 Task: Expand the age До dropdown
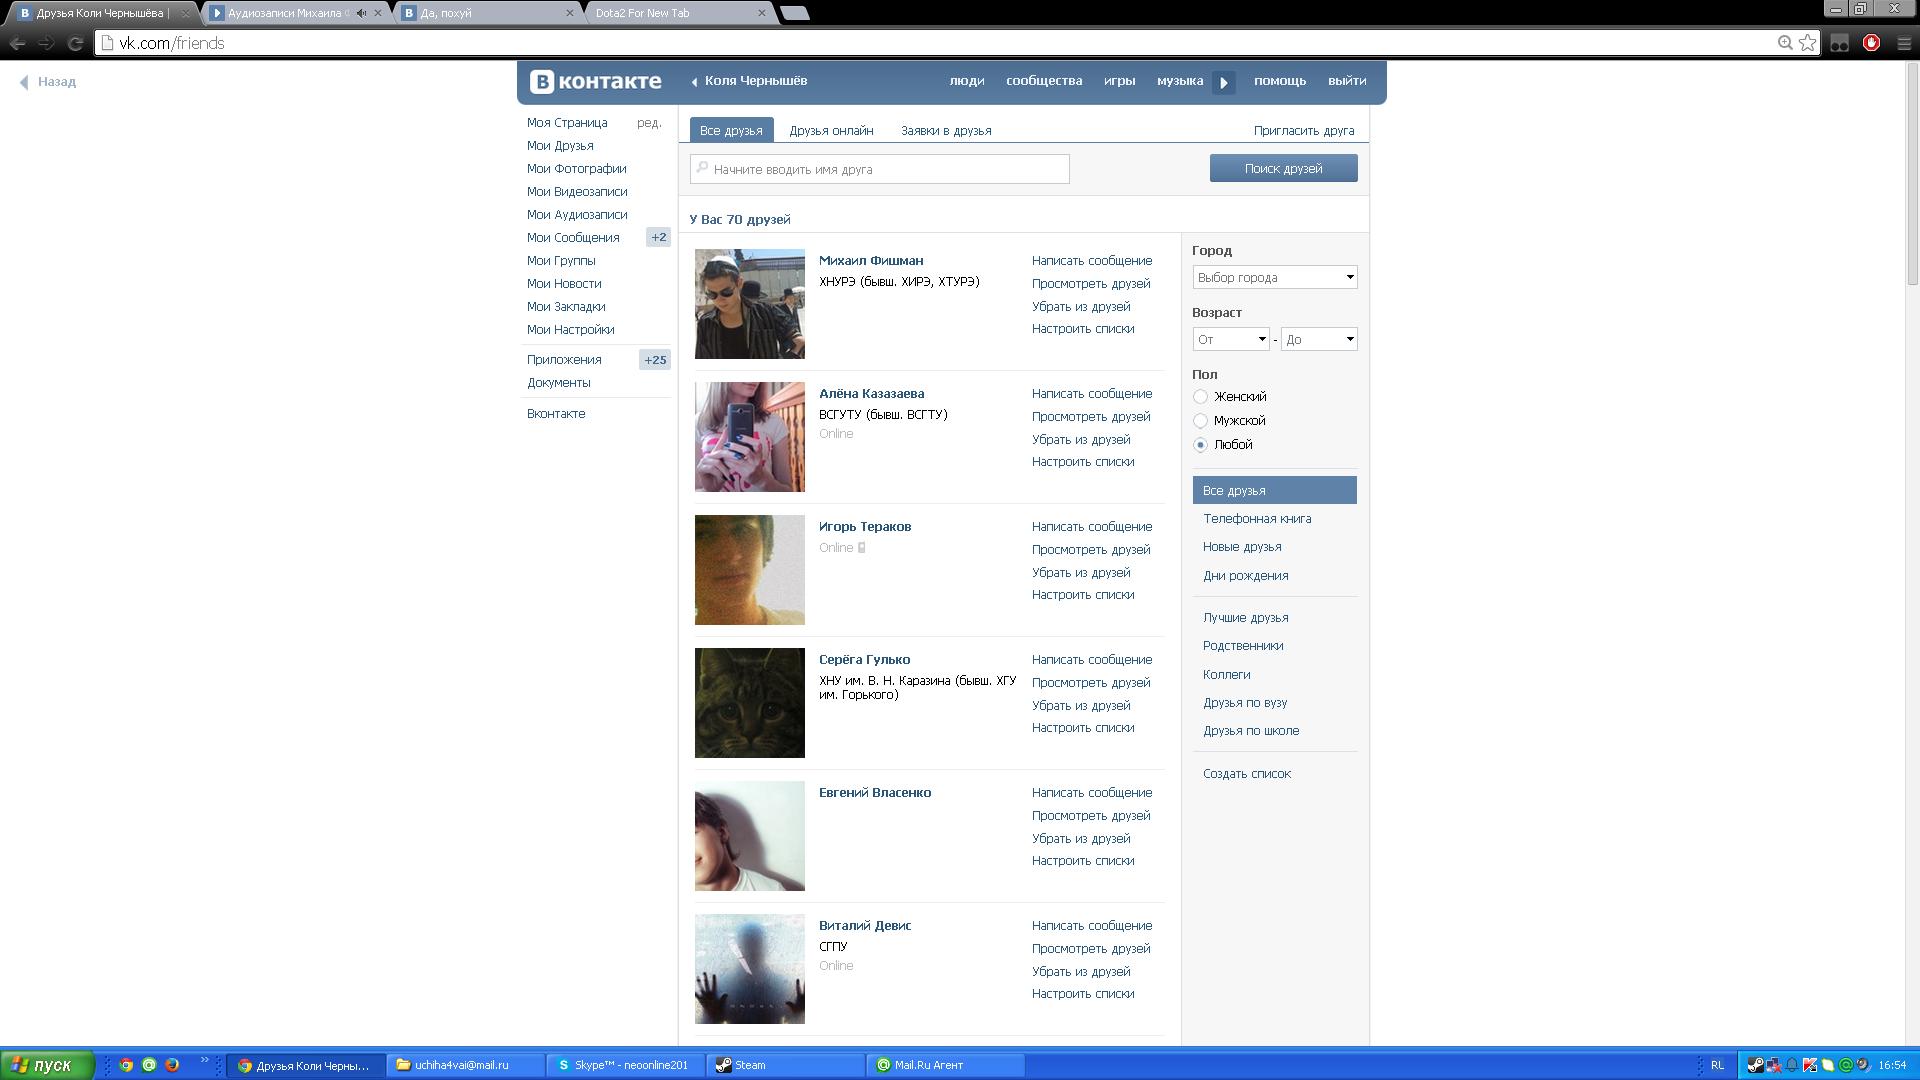click(x=1318, y=339)
